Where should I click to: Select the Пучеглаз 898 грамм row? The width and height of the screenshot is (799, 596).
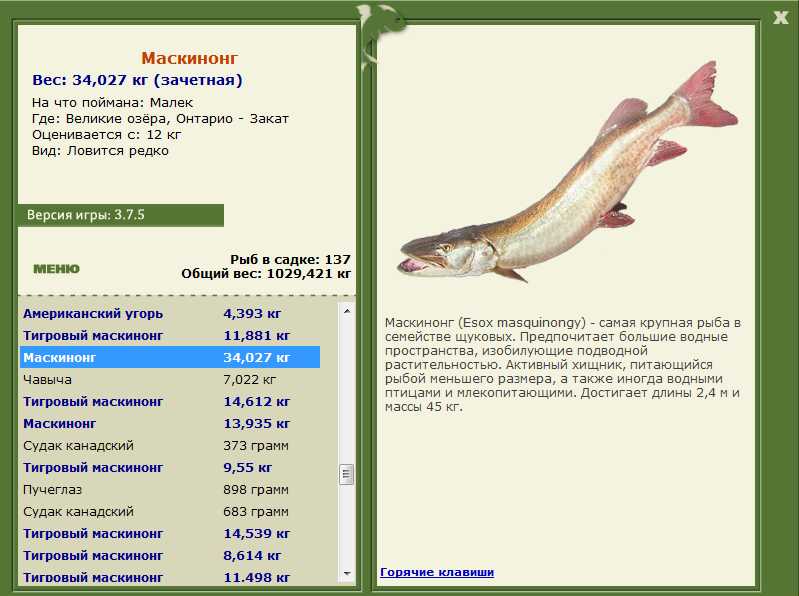click(170, 490)
